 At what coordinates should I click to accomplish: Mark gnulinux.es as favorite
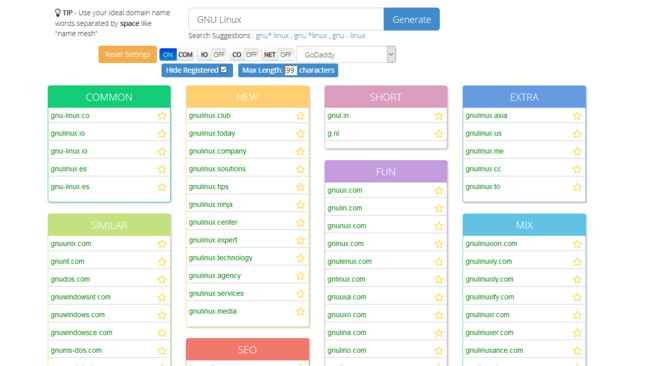pyautogui.click(x=162, y=169)
